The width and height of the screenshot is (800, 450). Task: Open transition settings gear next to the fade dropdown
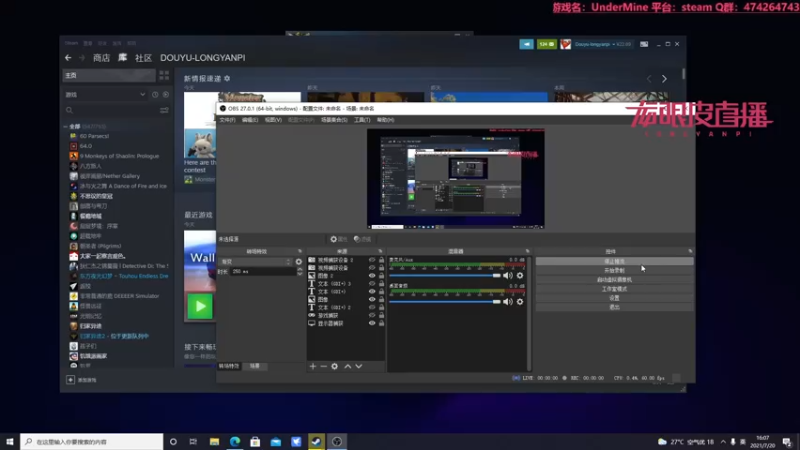(299, 262)
